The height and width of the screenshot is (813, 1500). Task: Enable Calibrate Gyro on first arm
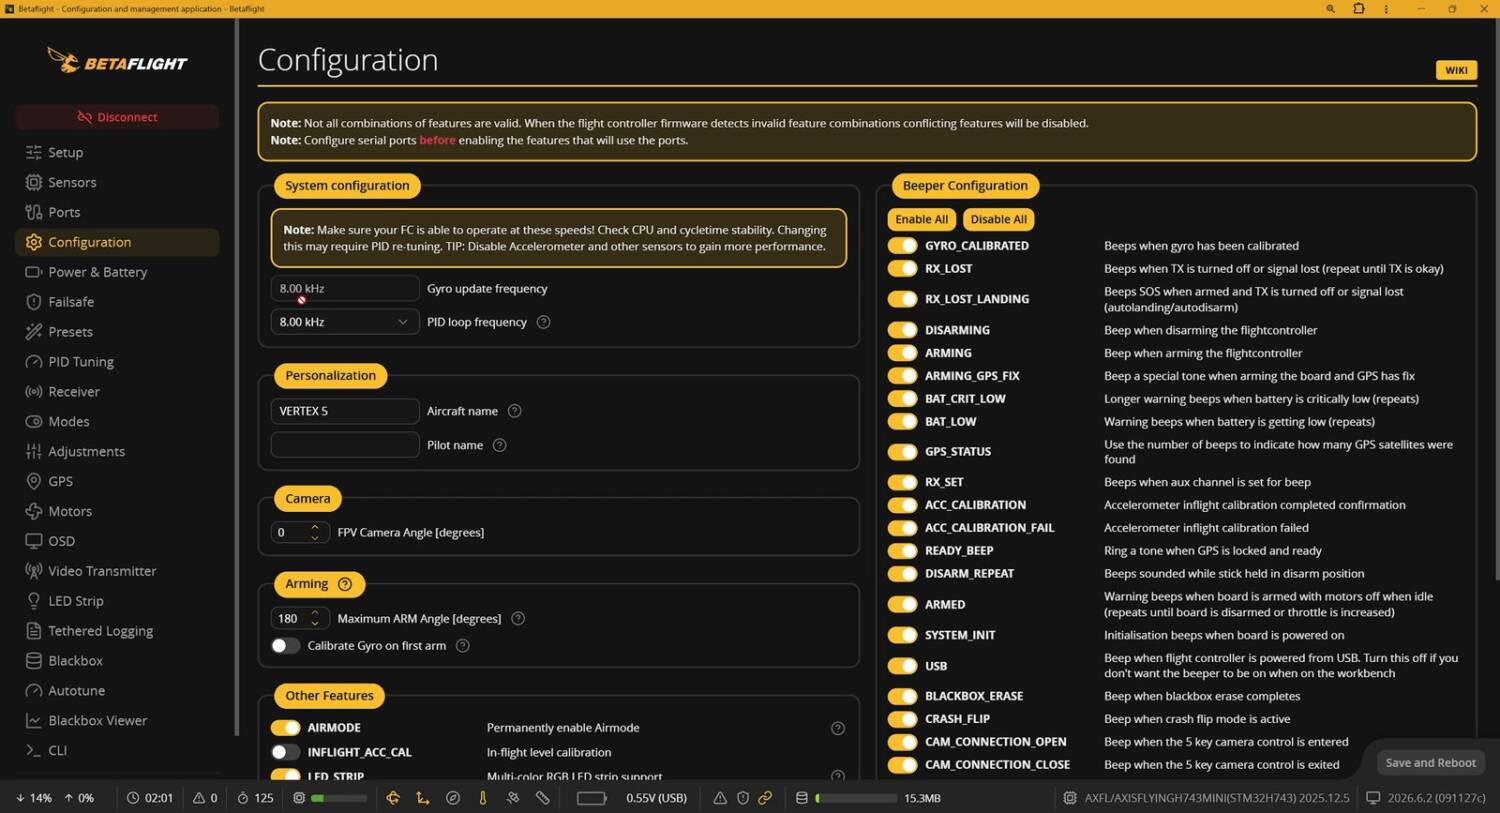[x=285, y=646]
